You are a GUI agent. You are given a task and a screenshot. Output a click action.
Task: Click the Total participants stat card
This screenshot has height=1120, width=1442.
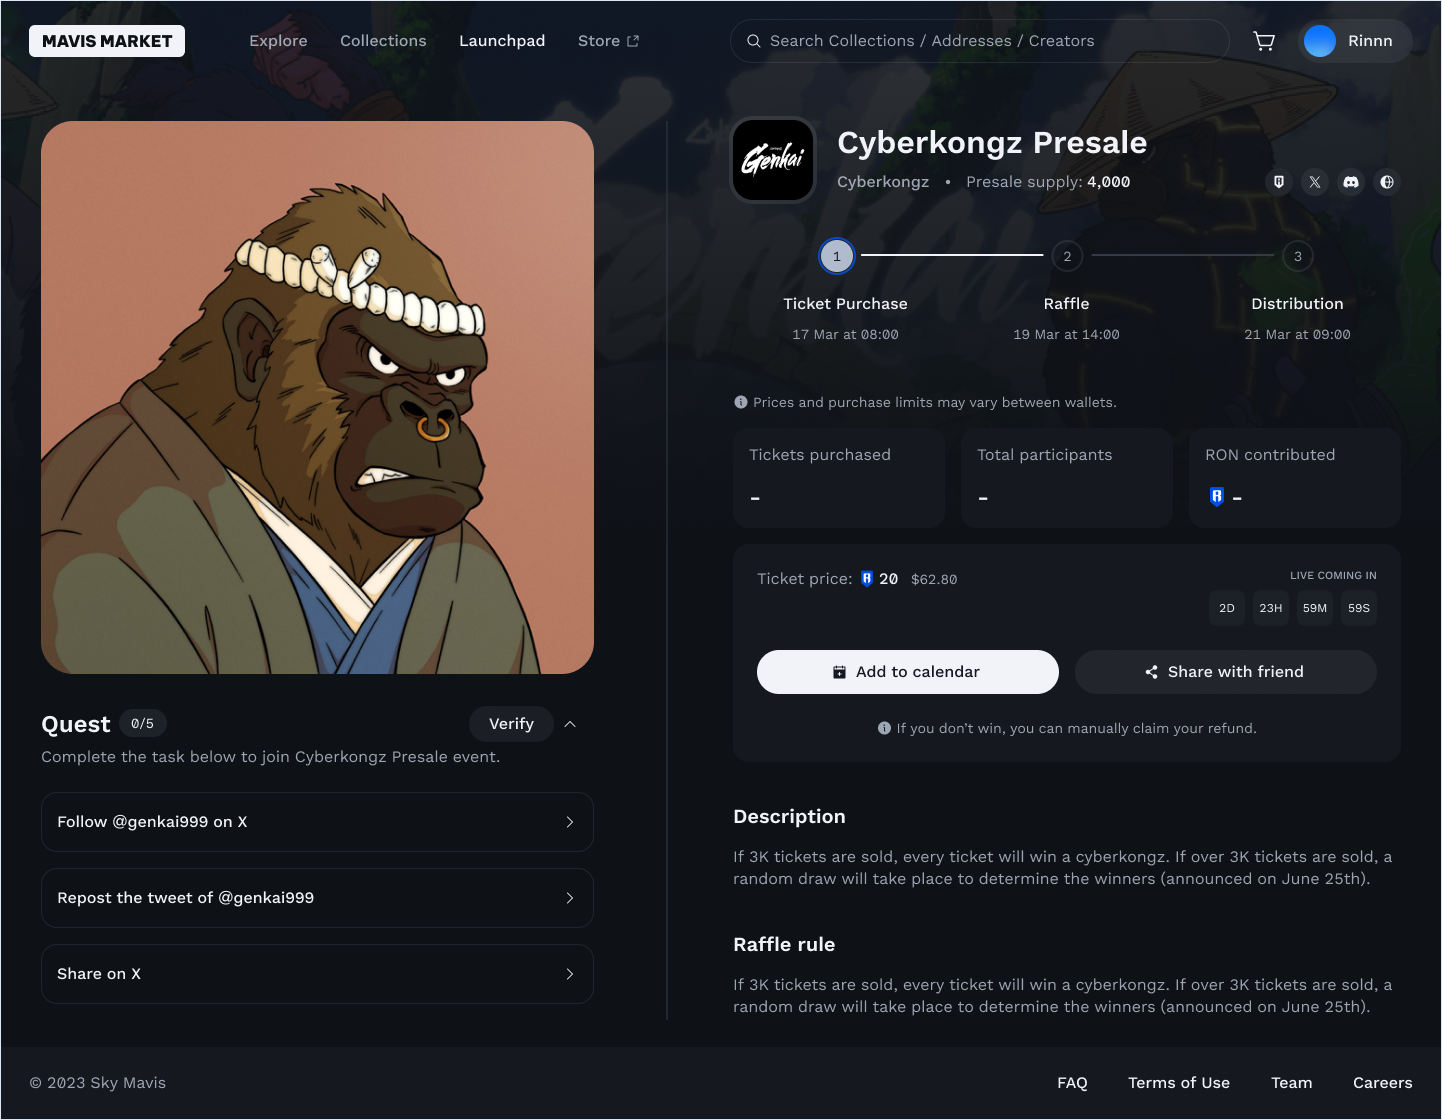1067,478
